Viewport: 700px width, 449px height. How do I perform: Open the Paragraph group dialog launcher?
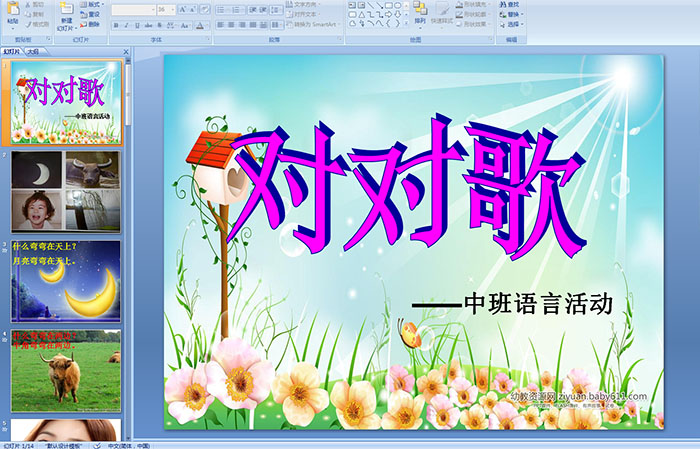coord(340,40)
